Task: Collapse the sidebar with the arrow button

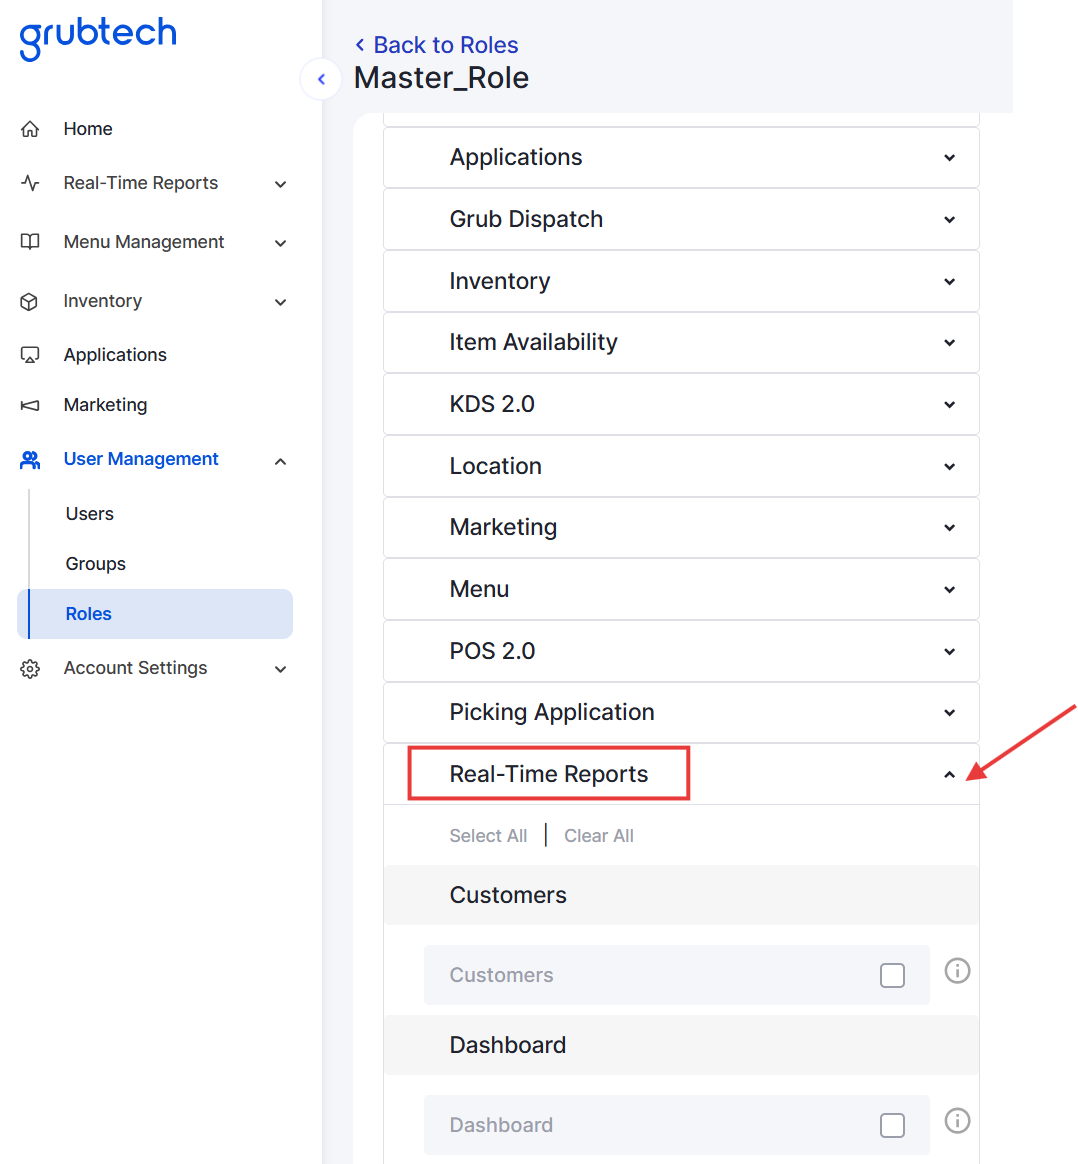Action: [x=321, y=79]
